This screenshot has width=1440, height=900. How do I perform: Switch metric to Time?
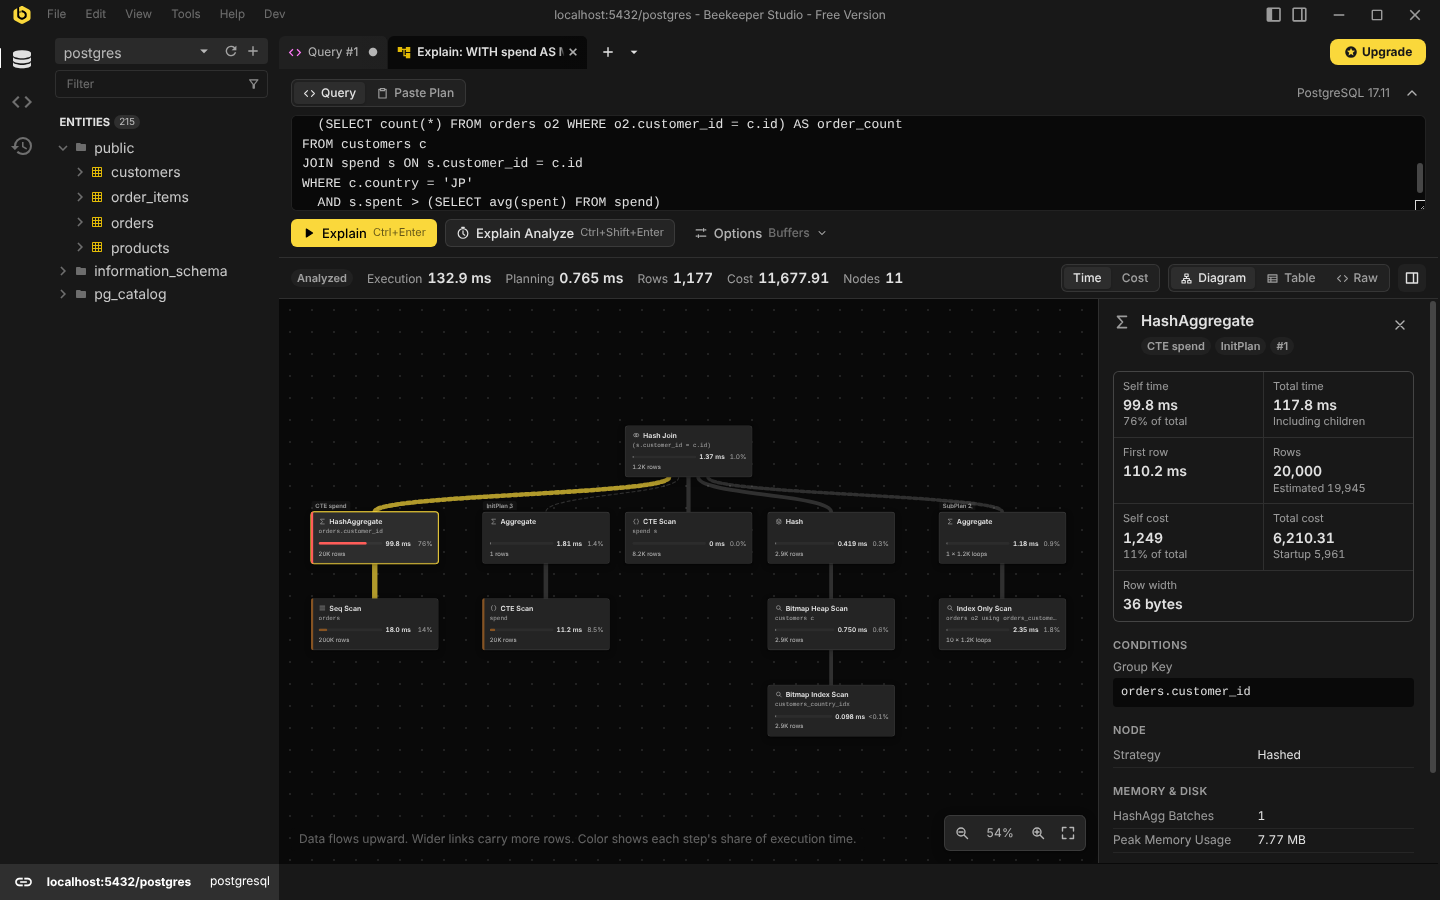point(1087,278)
